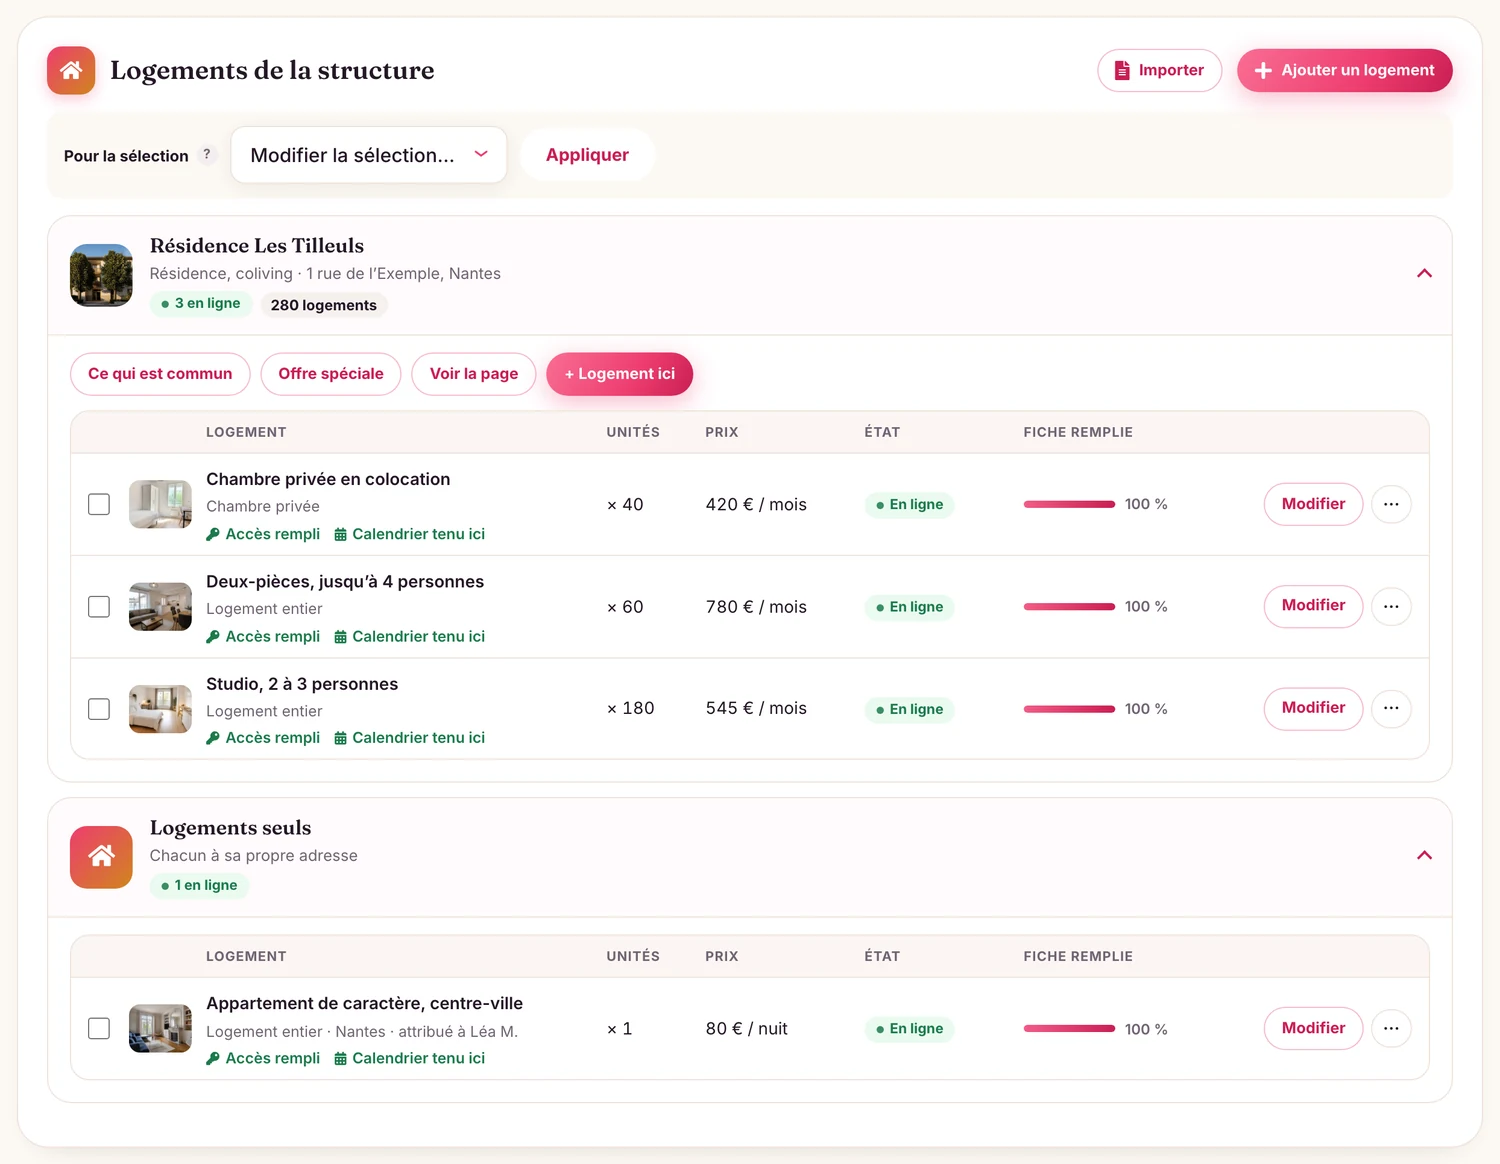Click Ajouter un logement
Viewport: 1500px width, 1164px height.
1345,70
